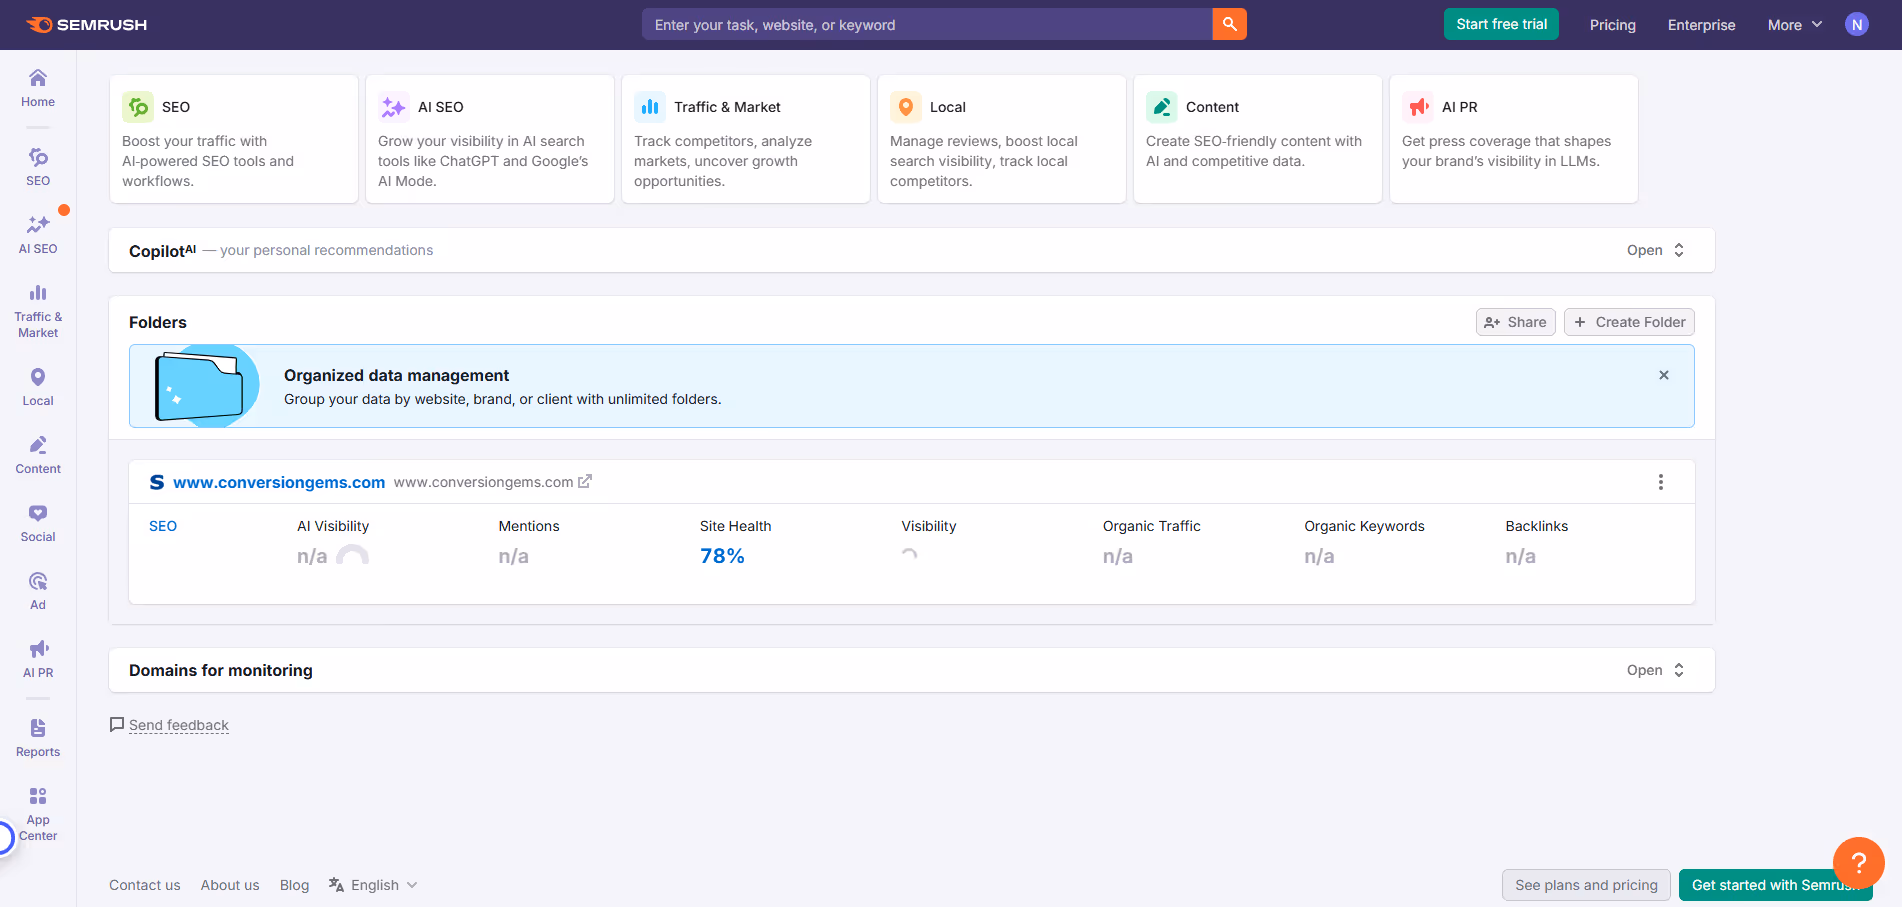Switch to the SEO tab on the domain card
Viewport: 1902px width, 907px height.
(x=163, y=525)
